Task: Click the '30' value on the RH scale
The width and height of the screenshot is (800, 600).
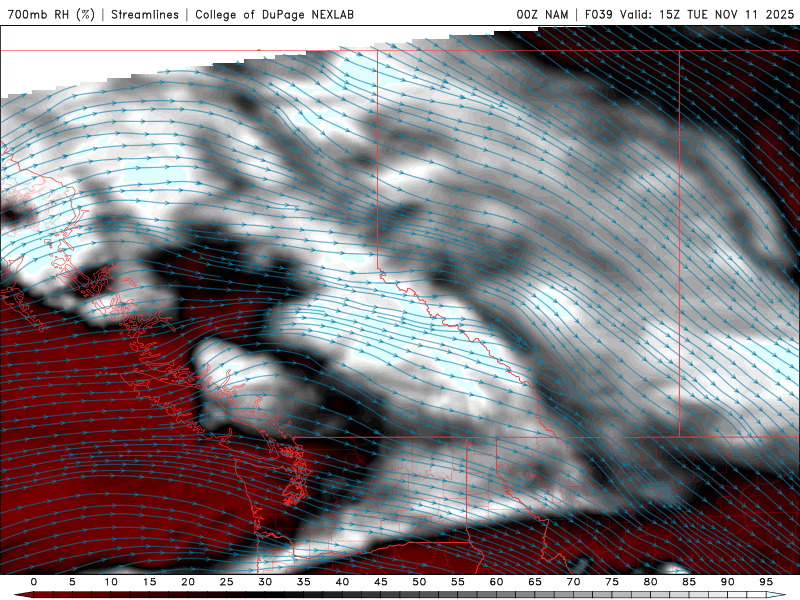Action: tap(265, 582)
